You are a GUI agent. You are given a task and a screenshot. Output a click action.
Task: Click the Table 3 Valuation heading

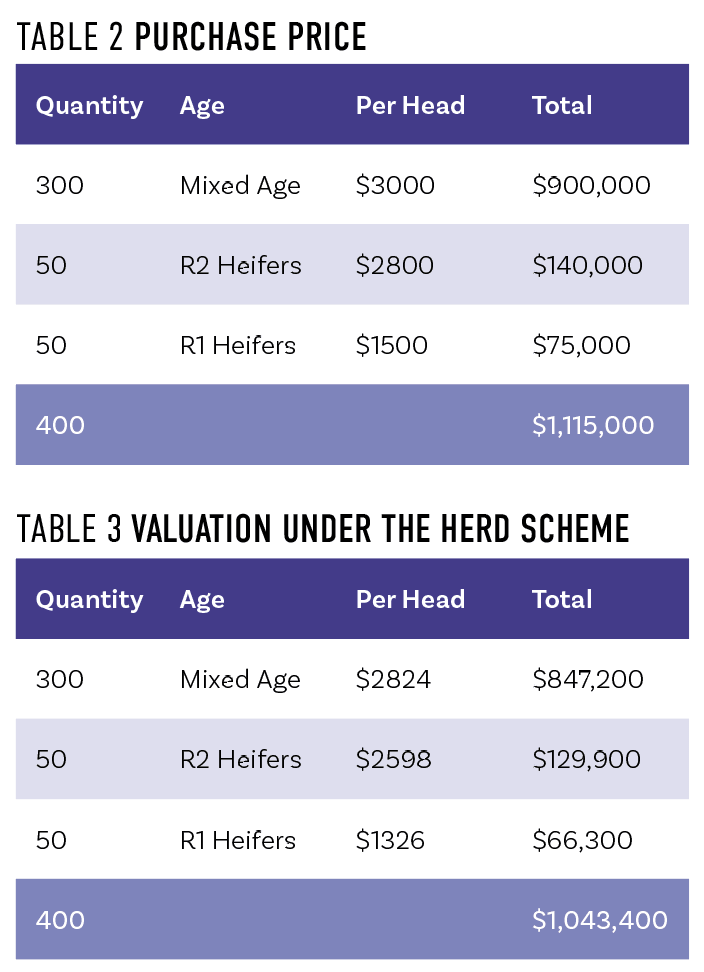[x=323, y=529]
